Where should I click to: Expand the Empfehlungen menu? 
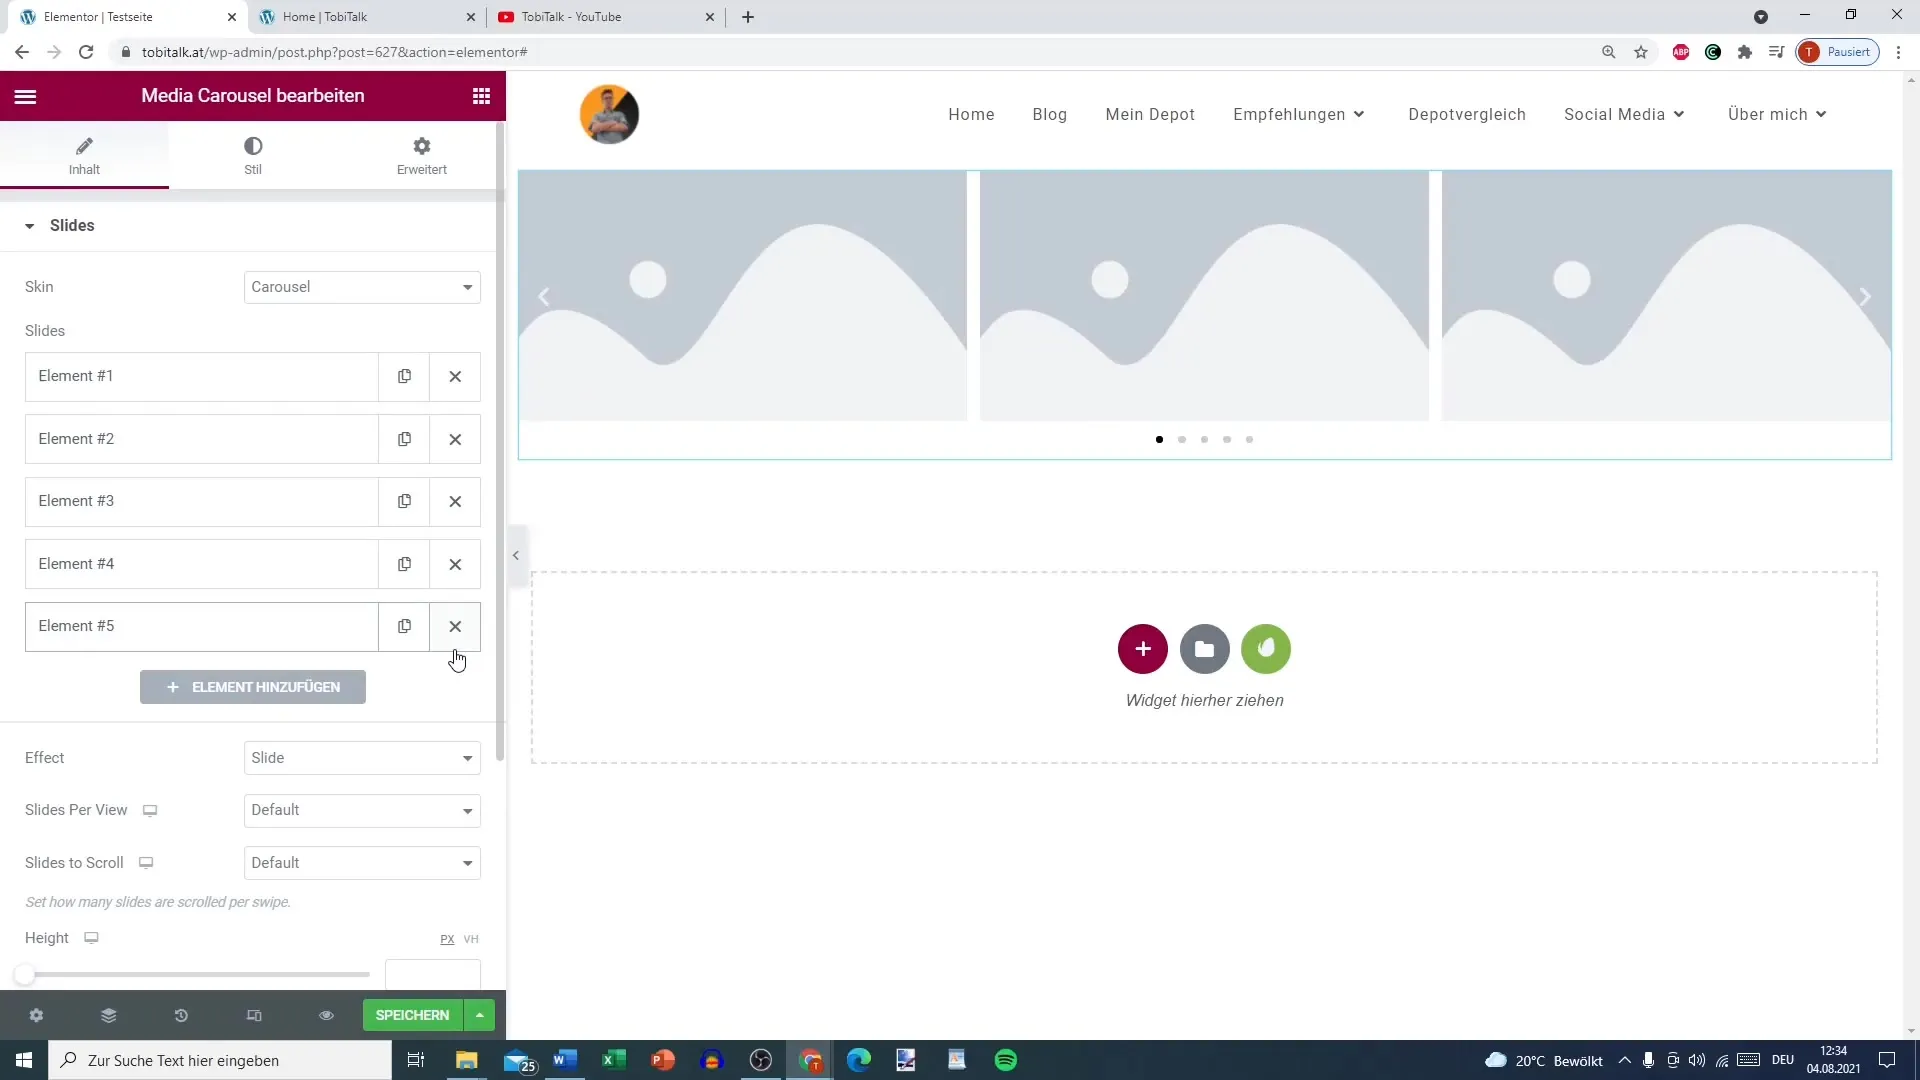pos(1299,114)
